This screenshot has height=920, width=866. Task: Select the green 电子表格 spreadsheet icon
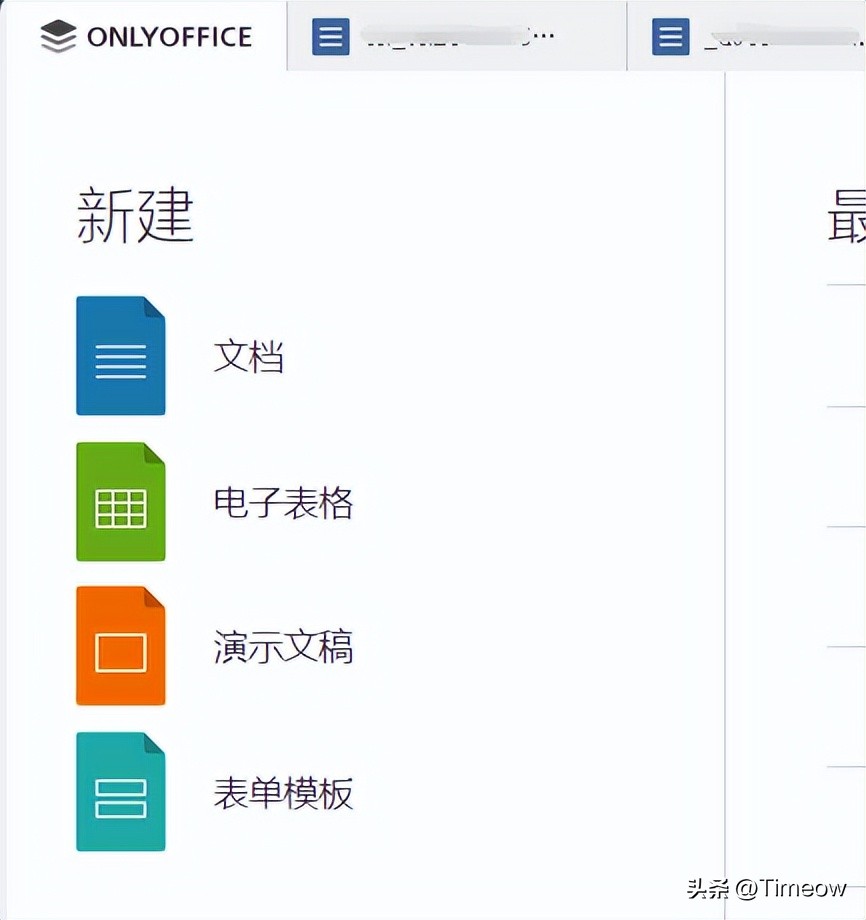coord(120,501)
